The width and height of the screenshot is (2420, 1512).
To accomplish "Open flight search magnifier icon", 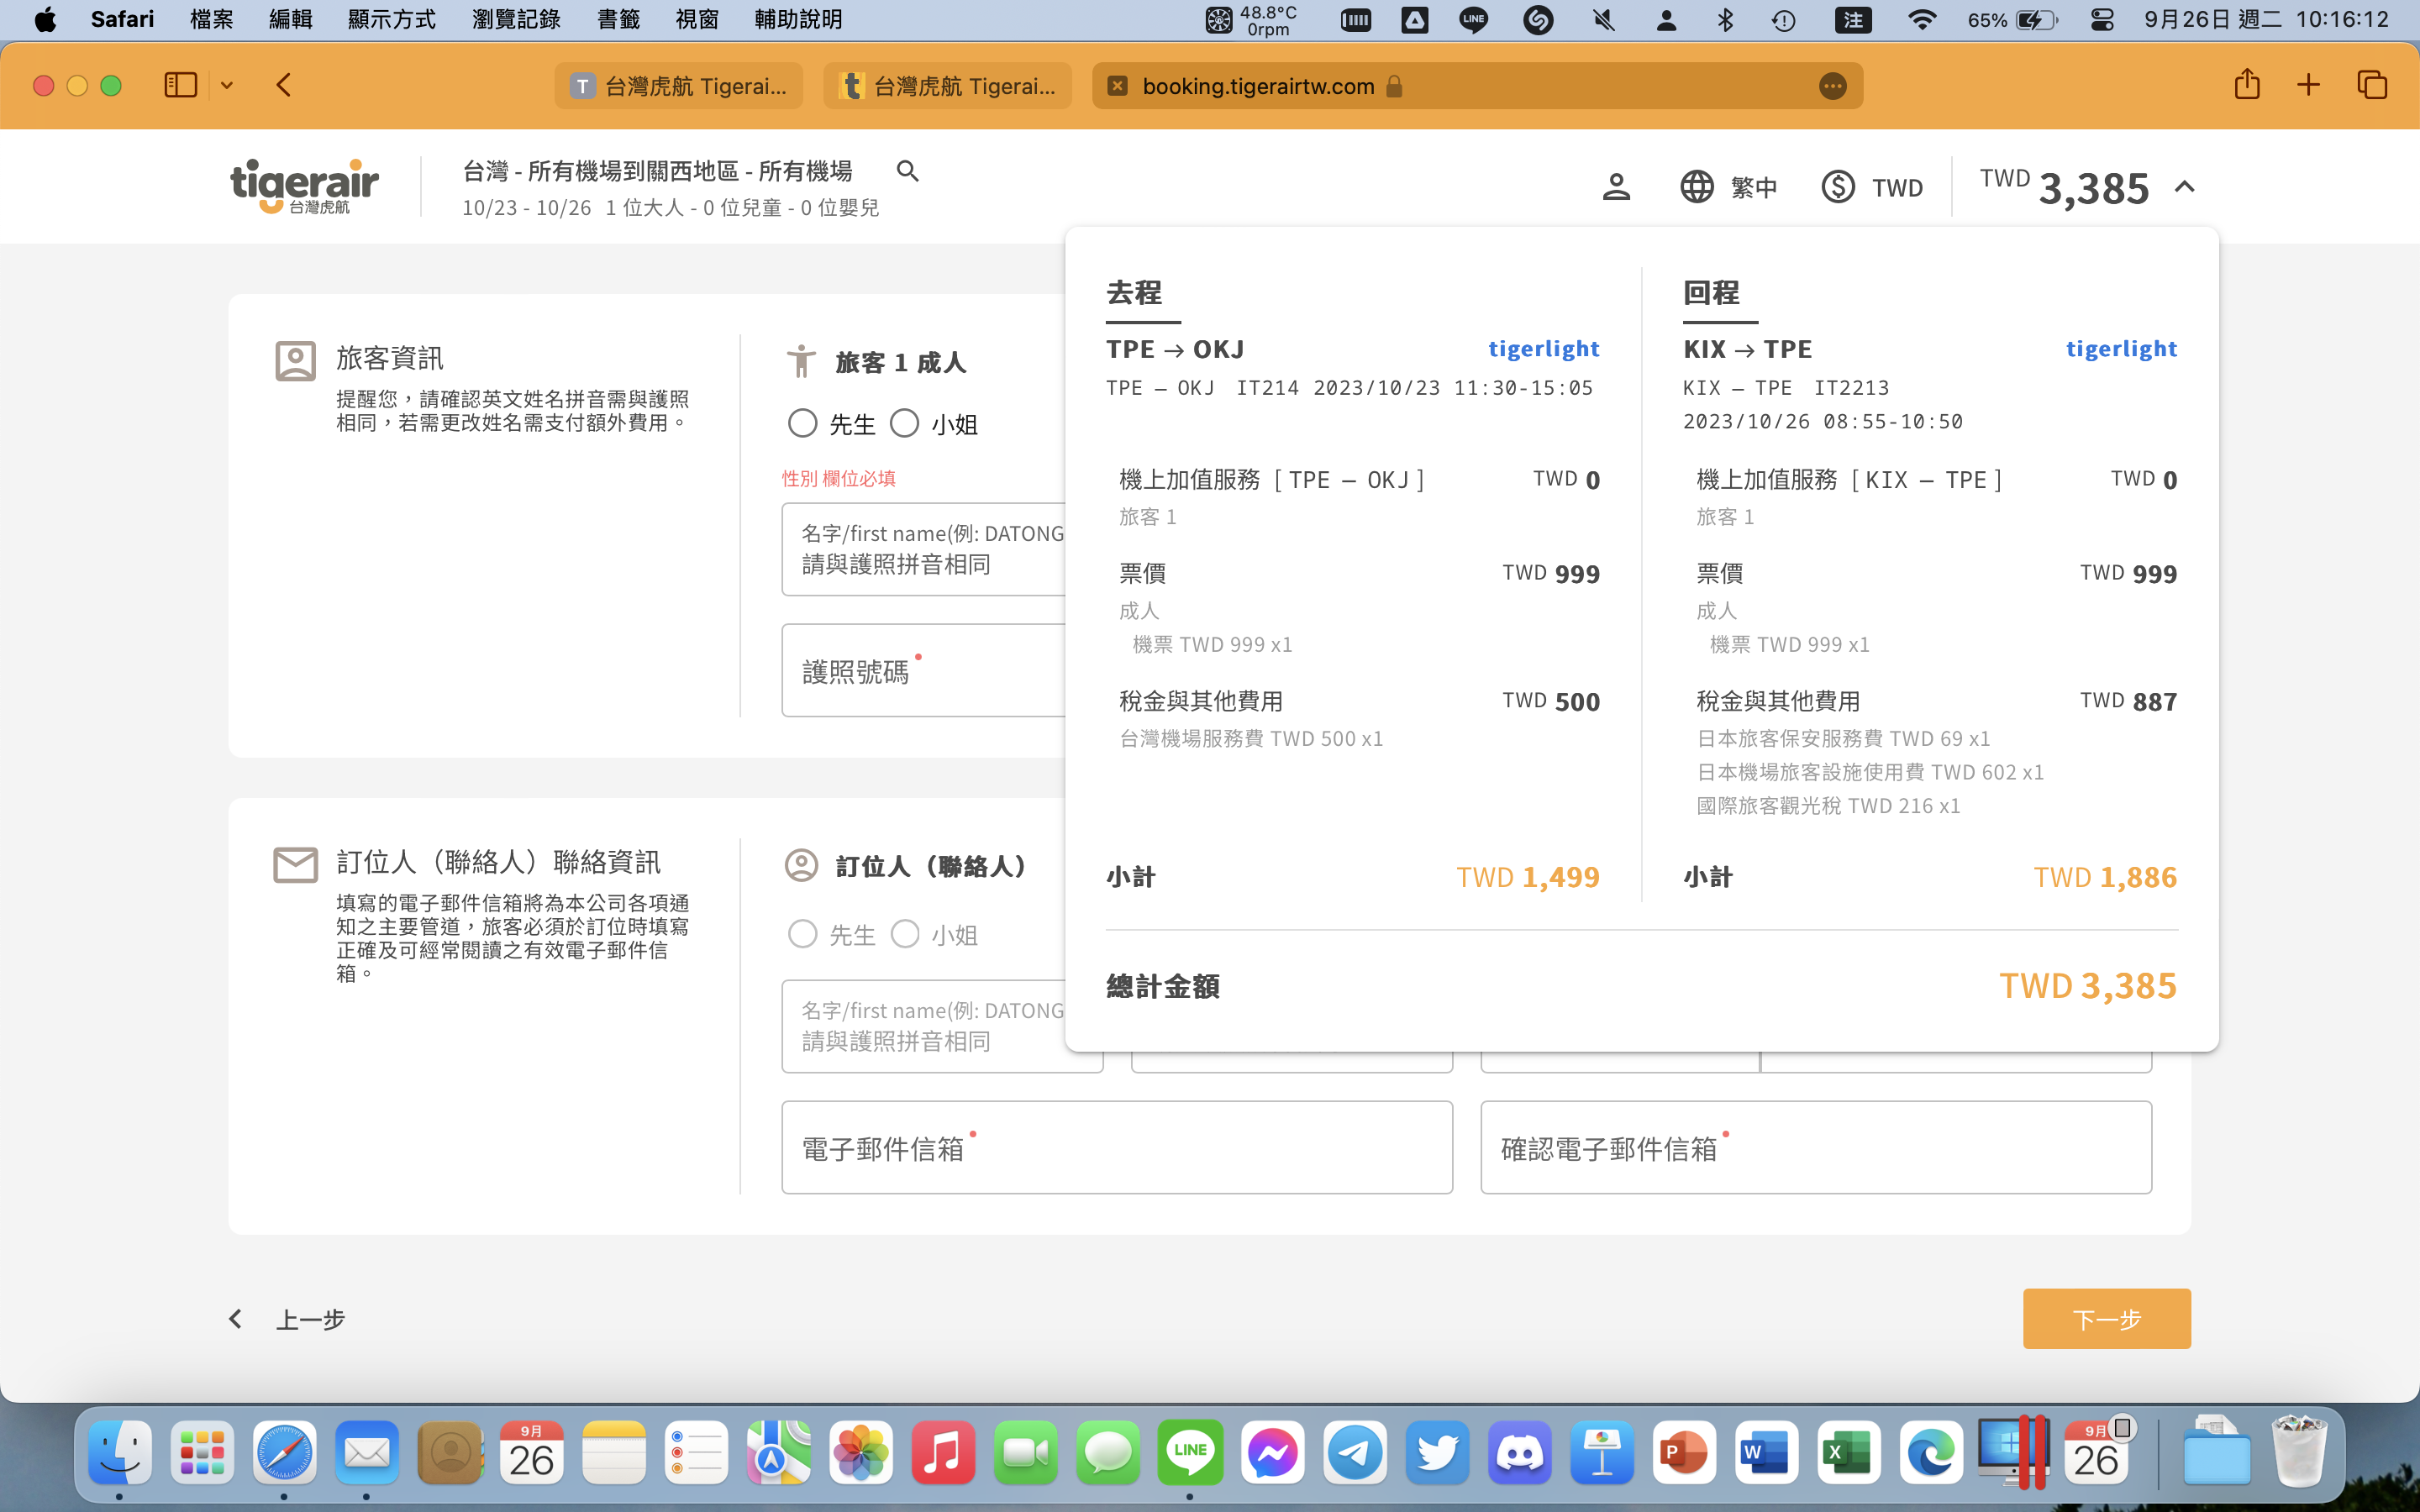I will [x=907, y=171].
